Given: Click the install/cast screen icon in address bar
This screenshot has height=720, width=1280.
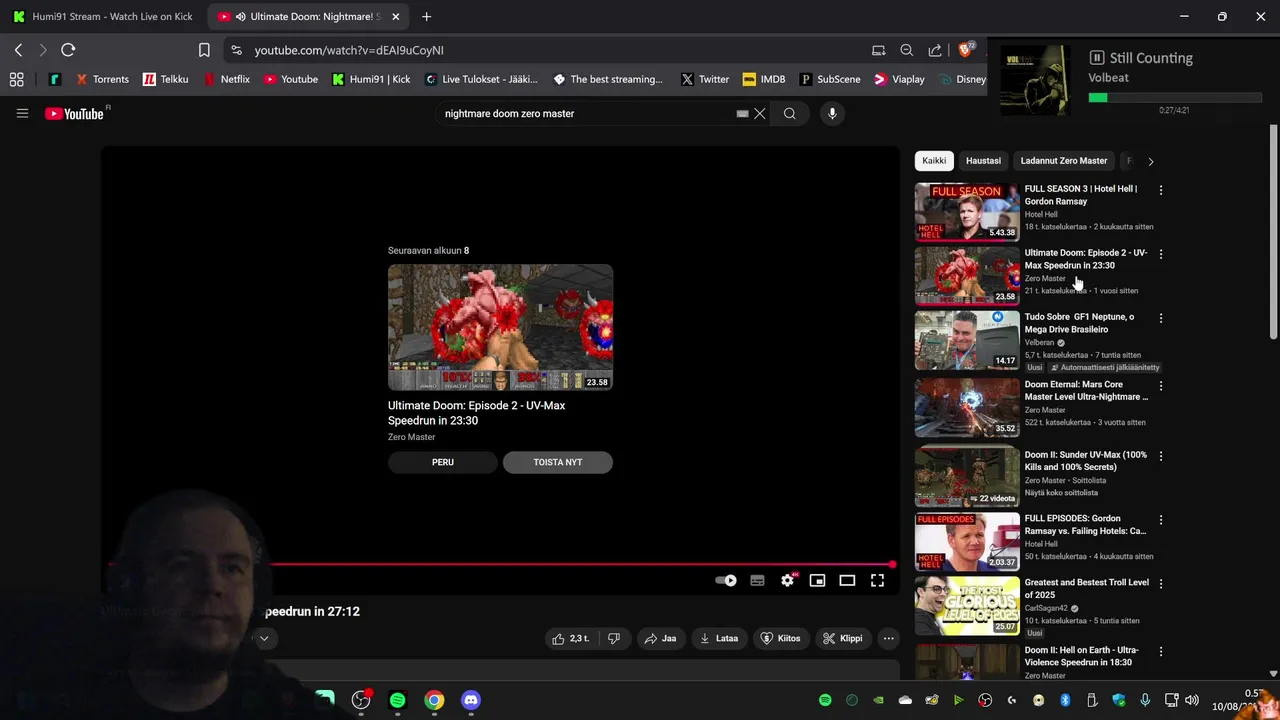Looking at the screenshot, I should tap(878, 50).
